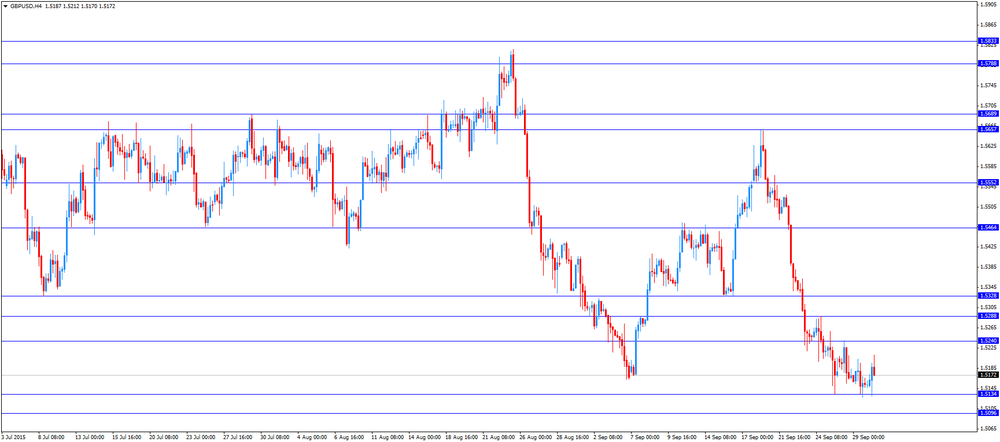Select the 1.5096 horizontal line price tag
This screenshot has height=442, width=1000.
[988, 413]
